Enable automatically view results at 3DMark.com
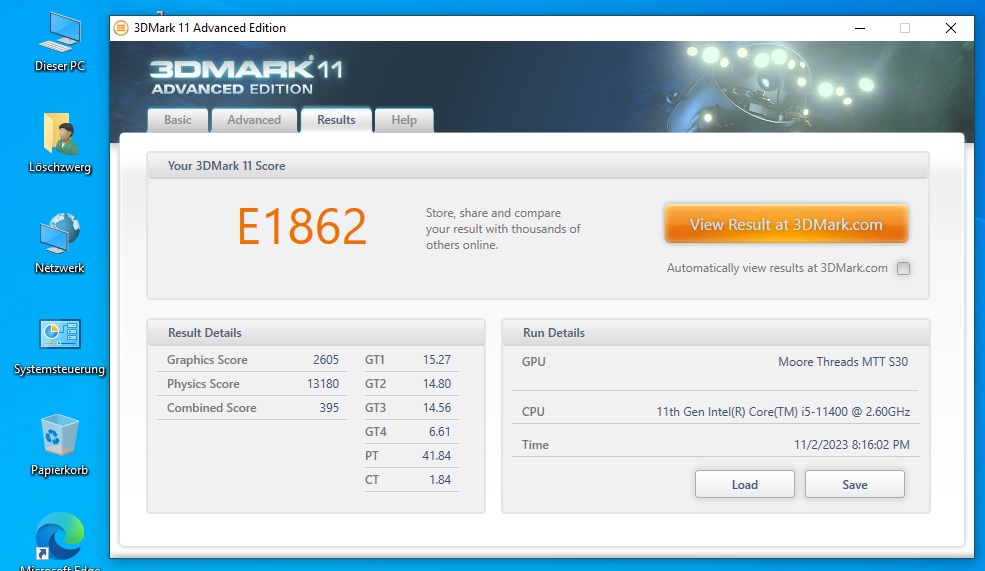The height and width of the screenshot is (571, 985). pos(903,268)
